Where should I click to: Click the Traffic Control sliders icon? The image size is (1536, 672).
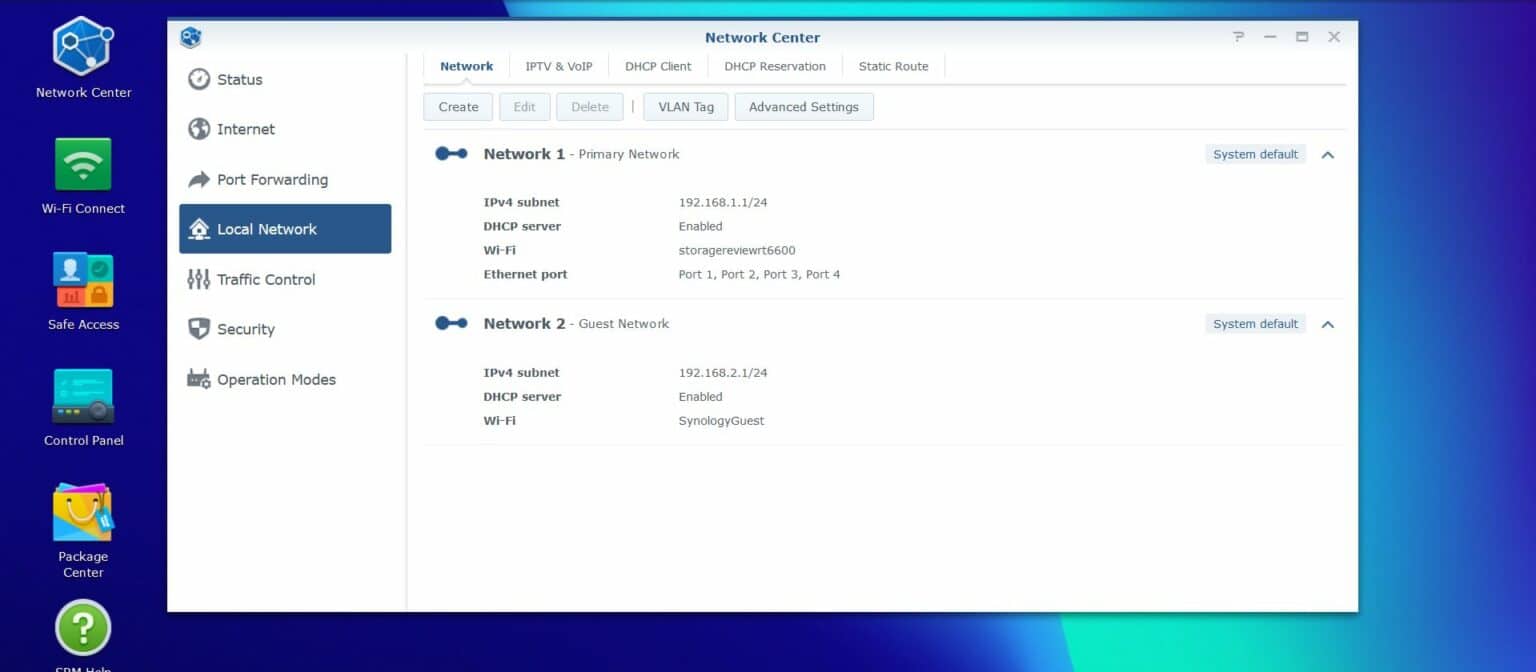pyautogui.click(x=199, y=279)
